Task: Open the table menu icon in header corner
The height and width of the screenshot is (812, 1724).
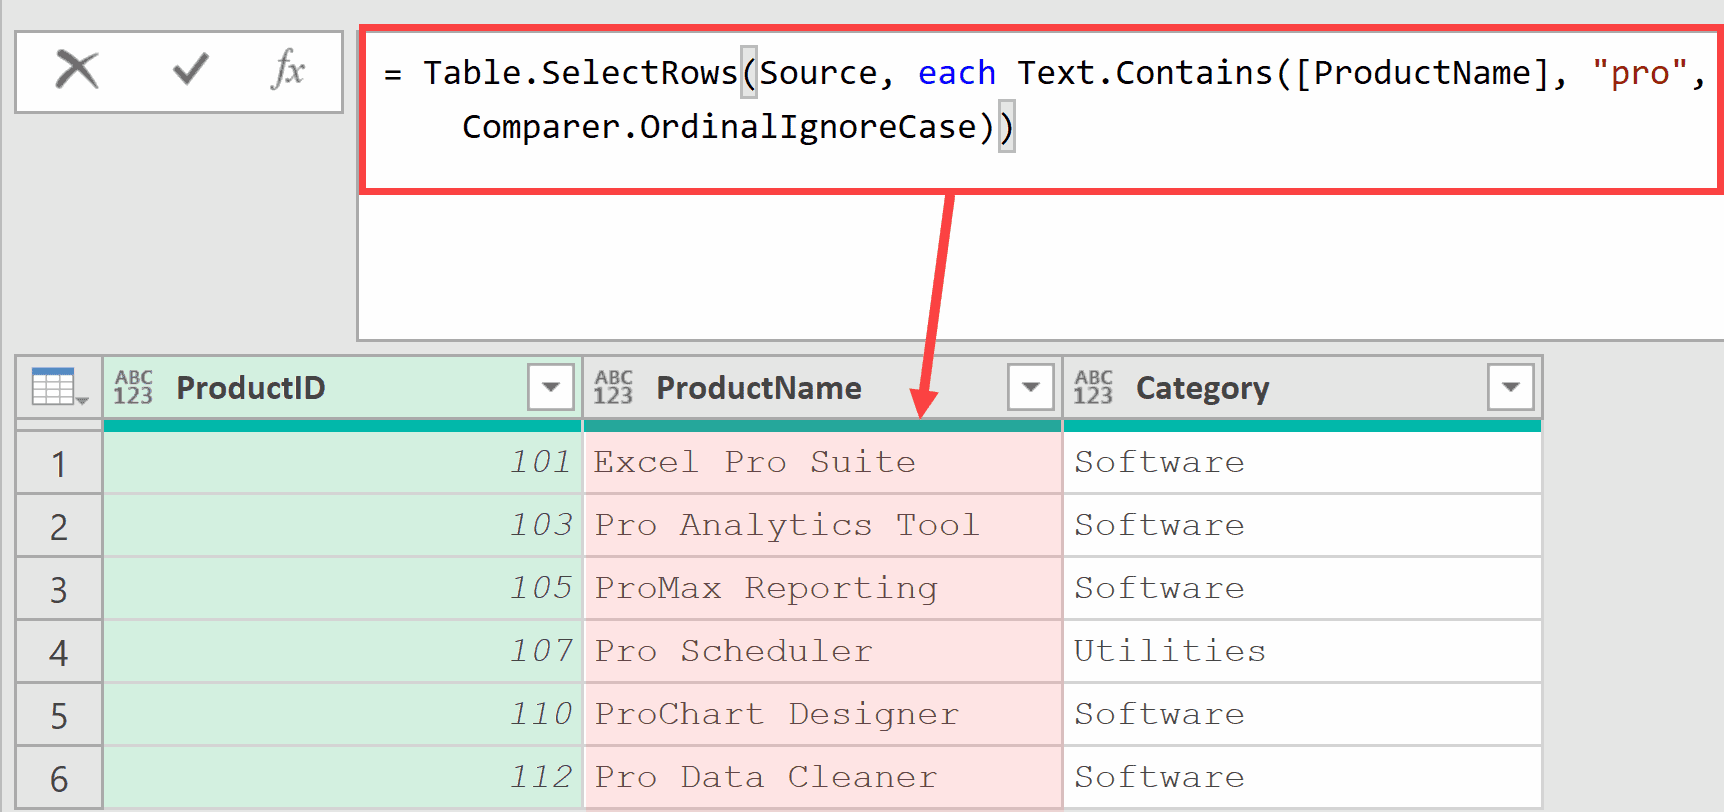Action: coord(59,387)
